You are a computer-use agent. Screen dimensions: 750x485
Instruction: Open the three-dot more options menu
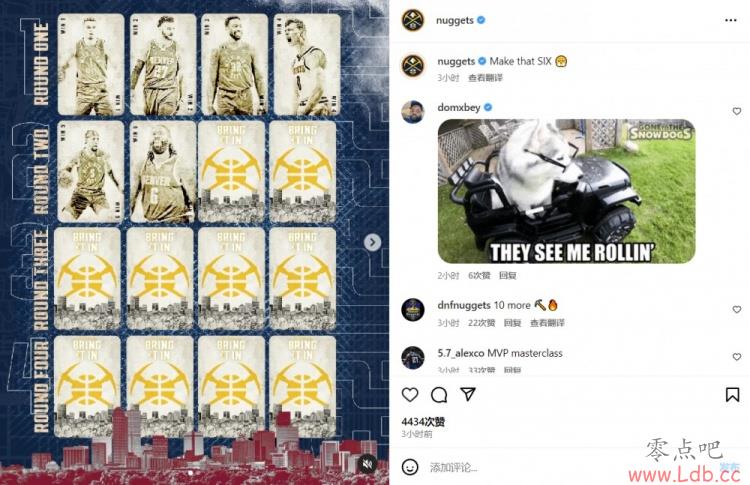[x=730, y=20]
